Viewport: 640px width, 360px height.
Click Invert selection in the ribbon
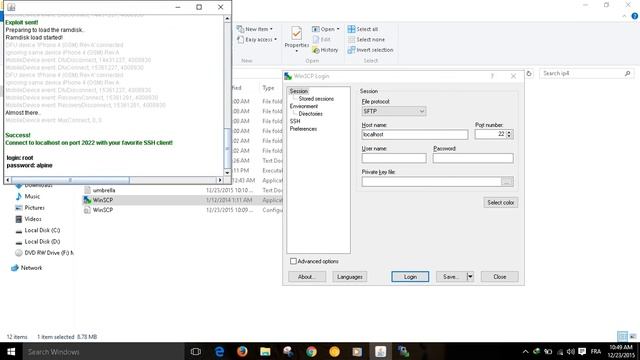[x=371, y=50]
